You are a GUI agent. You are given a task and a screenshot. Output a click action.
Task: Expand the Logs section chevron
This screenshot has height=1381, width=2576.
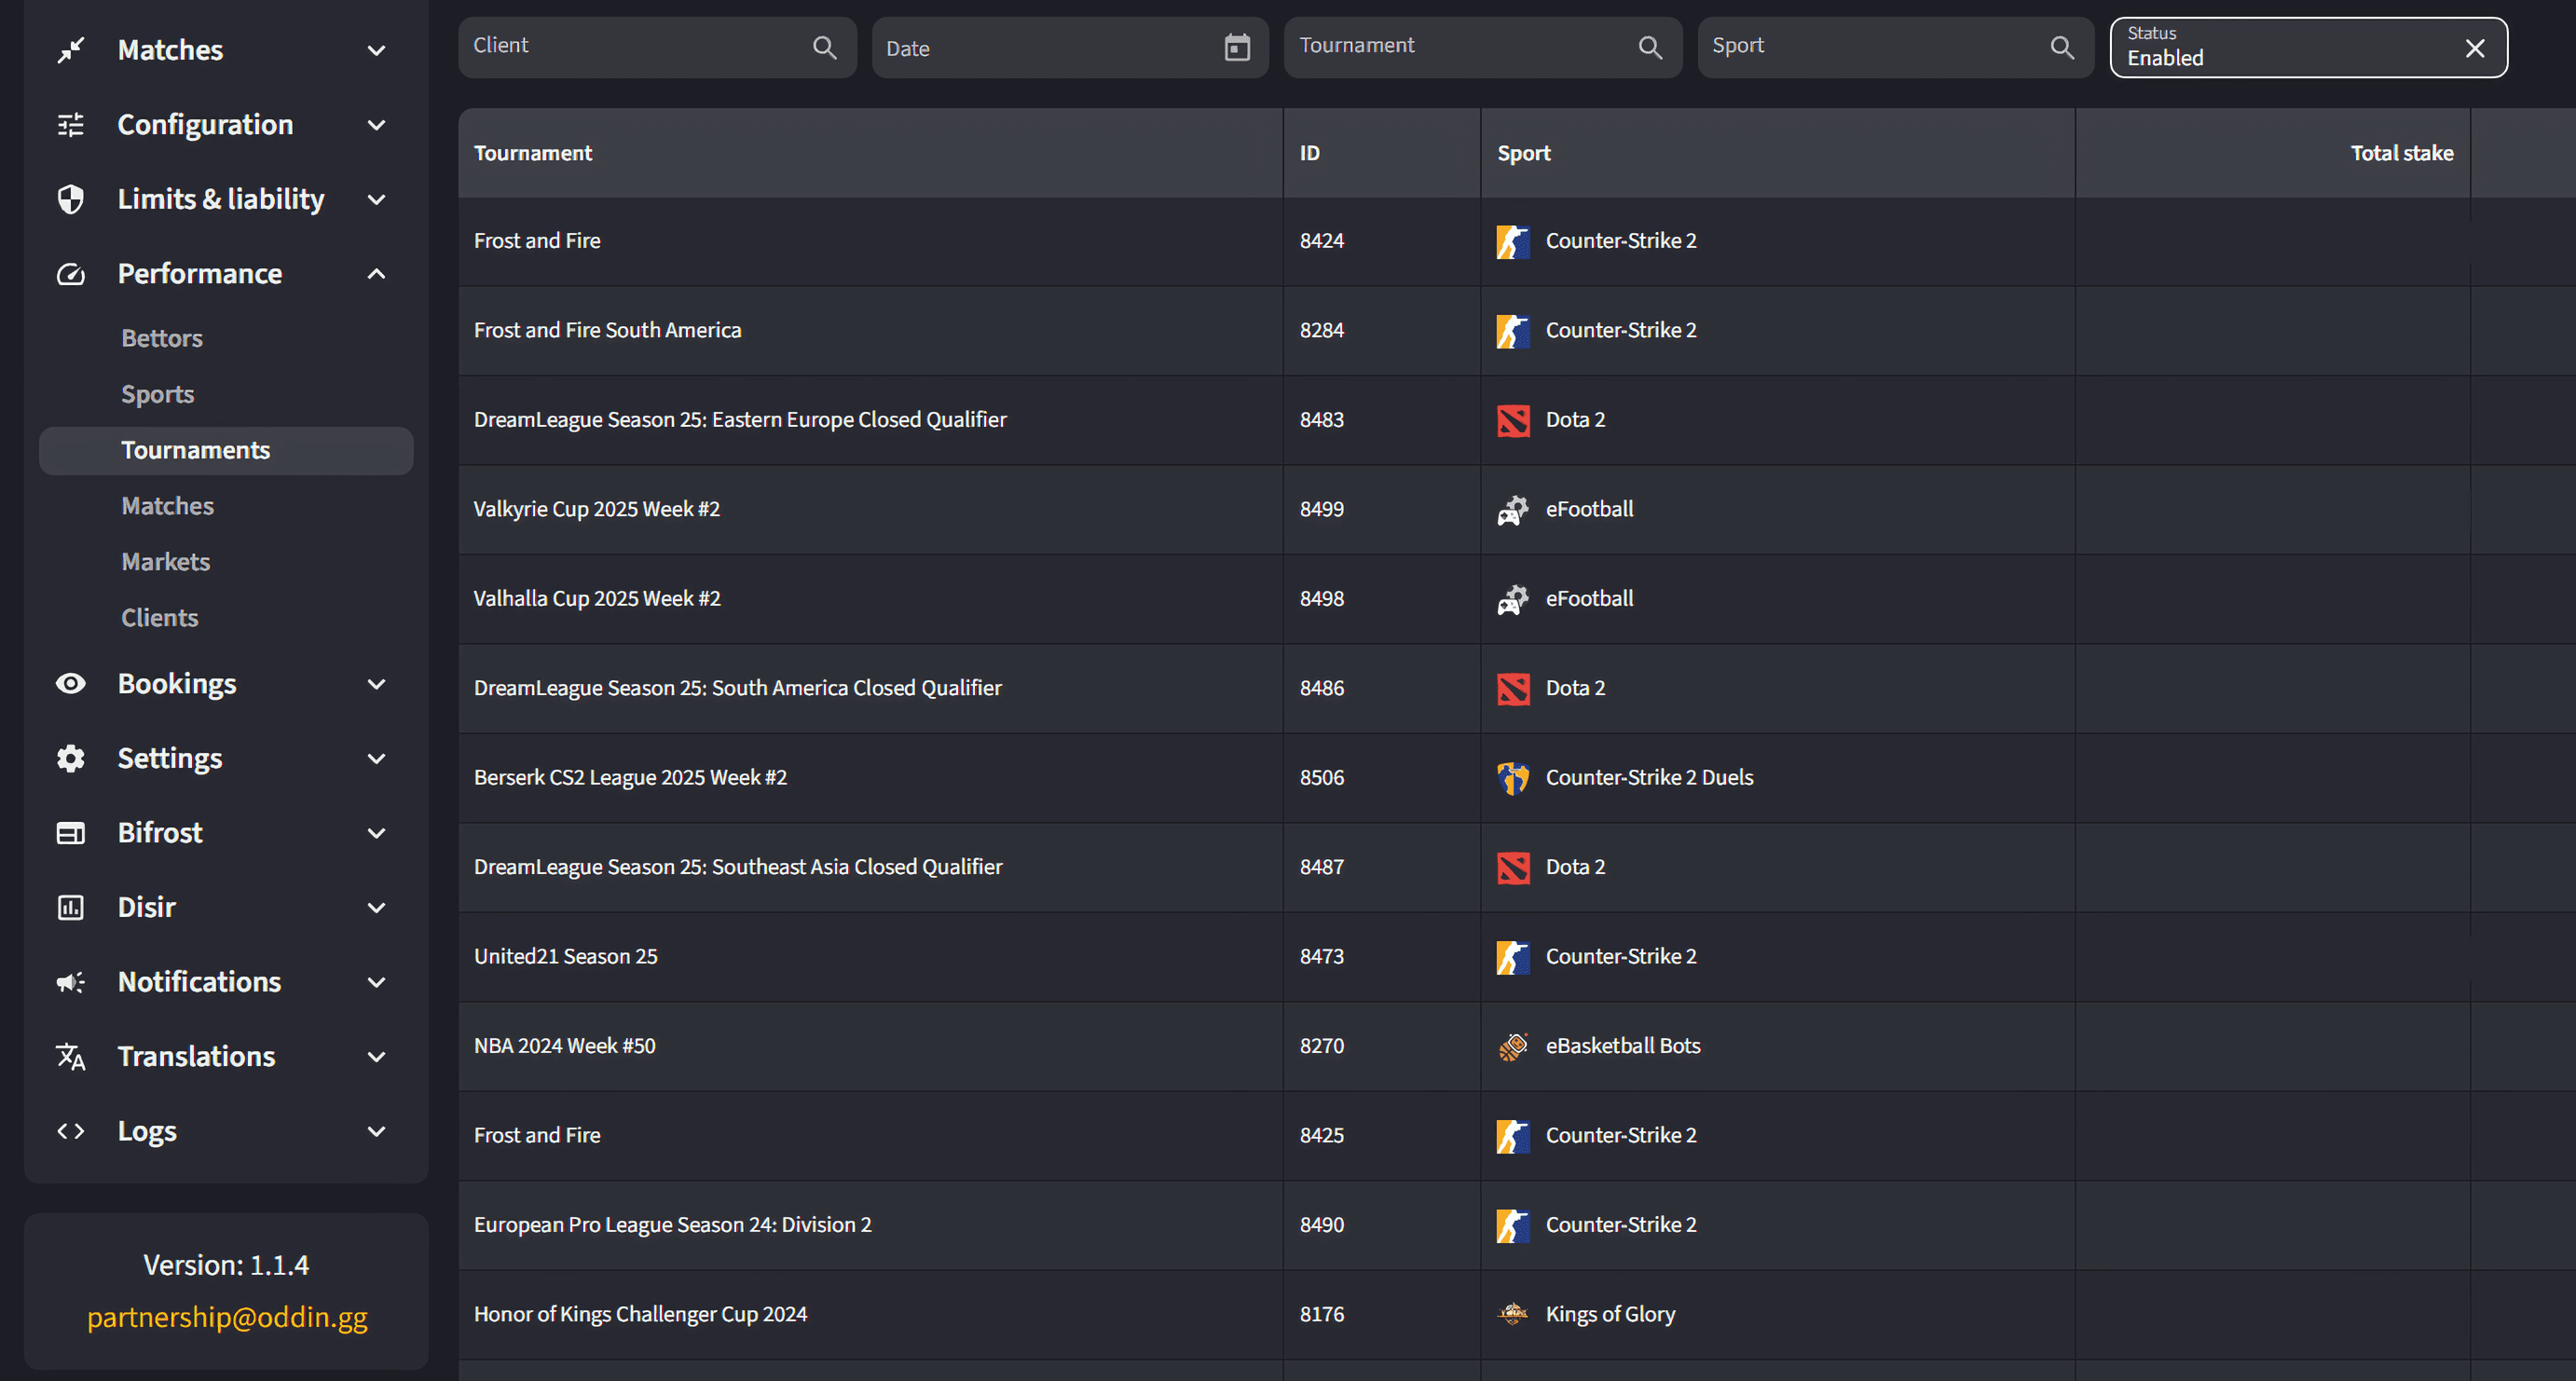376,1131
